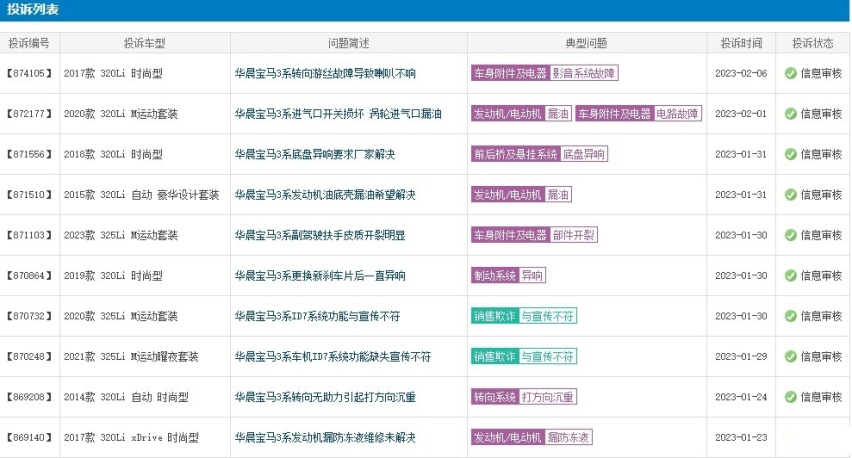Screen dimensions: 852x458
Task: Open complaint 华晨宝马3系进气口开关损坏 涡轮进气口漏油
Action: point(338,114)
